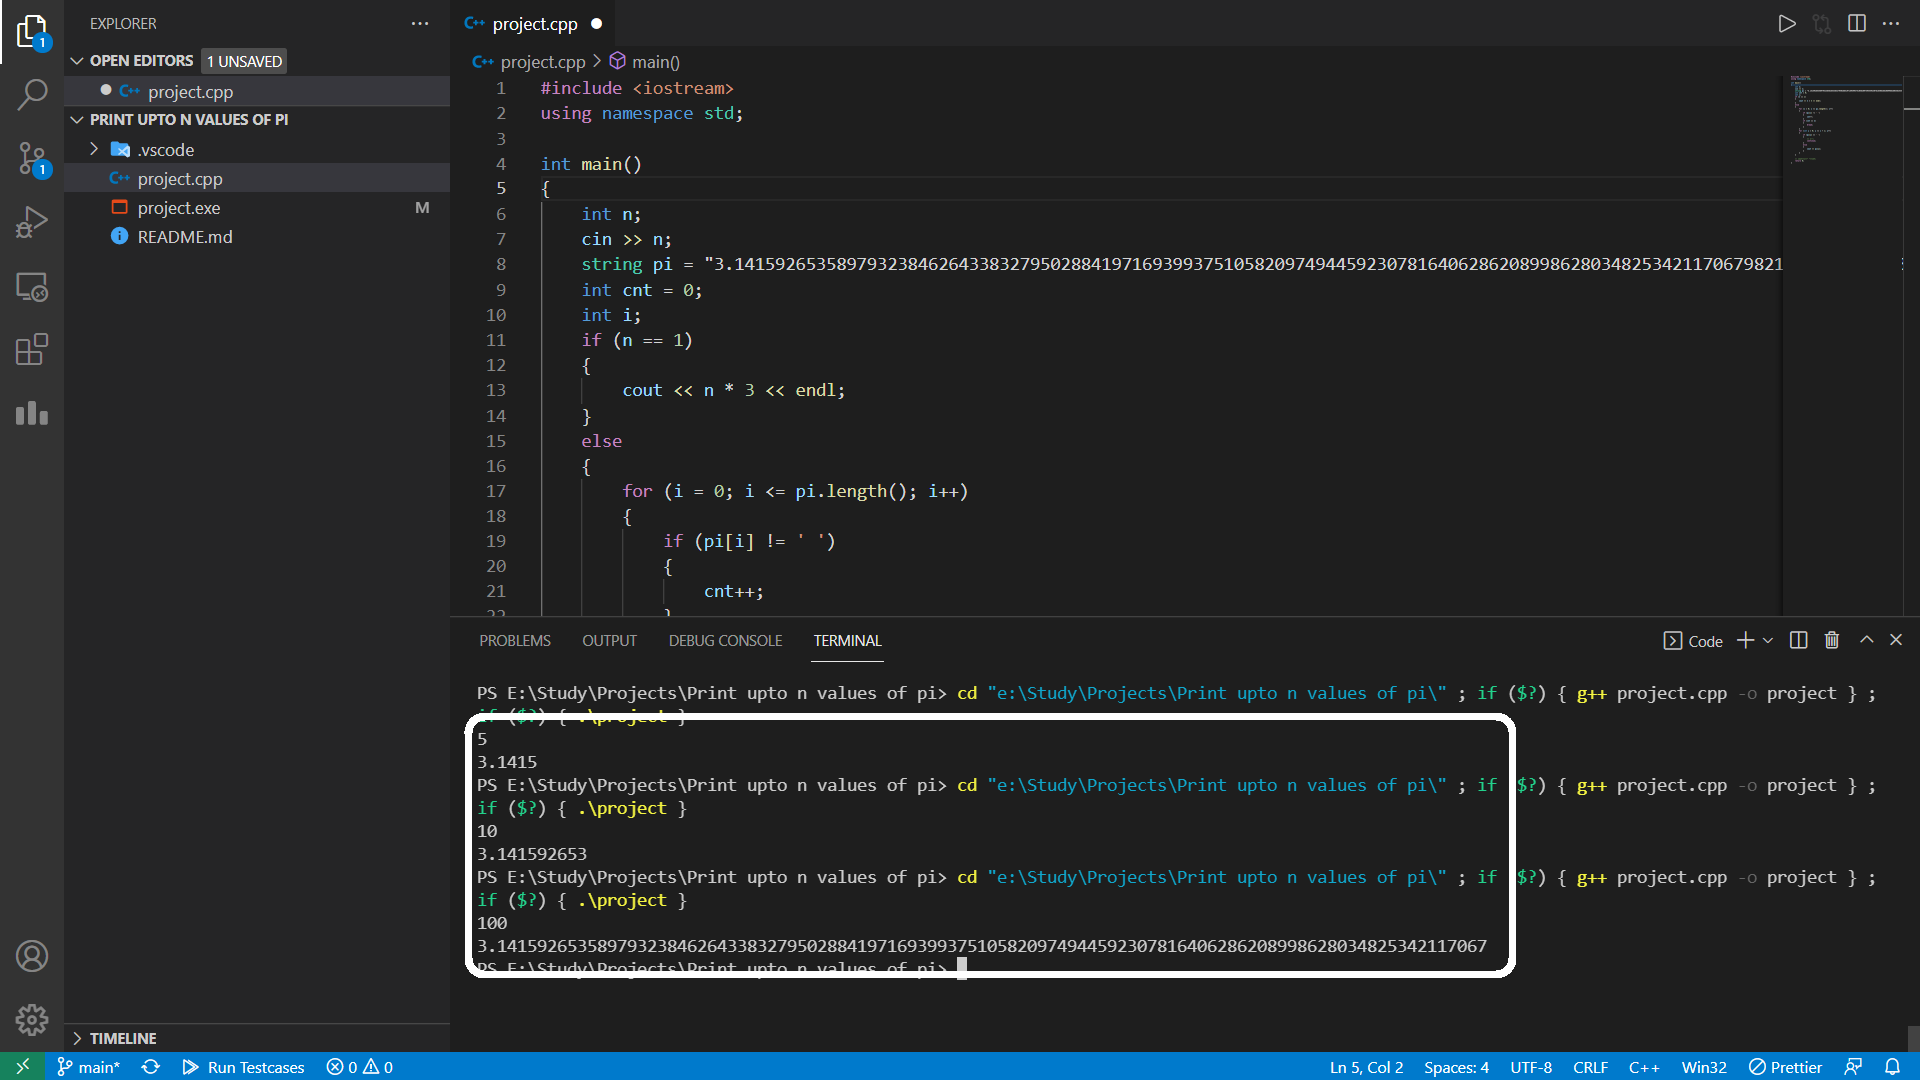Switch to the Debug Console tab

pyautogui.click(x=725, y=640)
